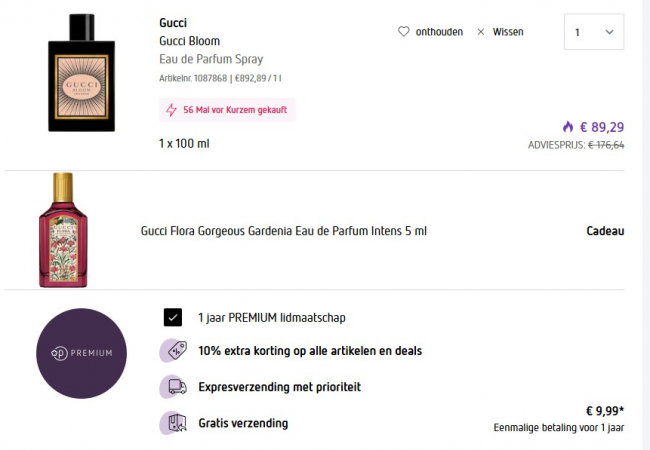Screen dimensions: 650x450
Task: Click the Gucci Bloom perfume bottle image
Action: pyautogui.click(x=82, y=73)
